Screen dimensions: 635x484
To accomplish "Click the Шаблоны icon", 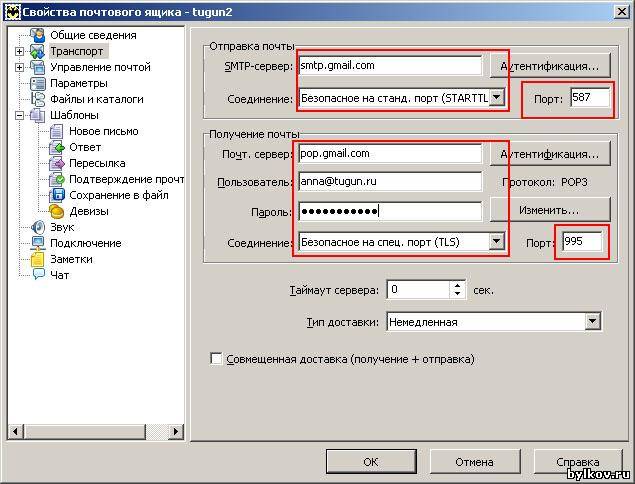I will (38, 115).
